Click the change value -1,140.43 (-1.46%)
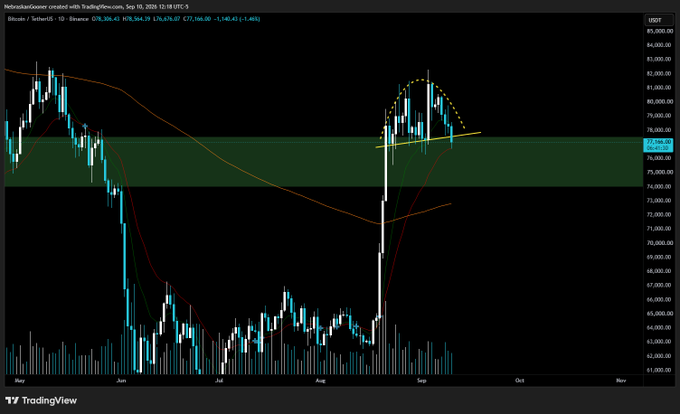 (237, 19)
